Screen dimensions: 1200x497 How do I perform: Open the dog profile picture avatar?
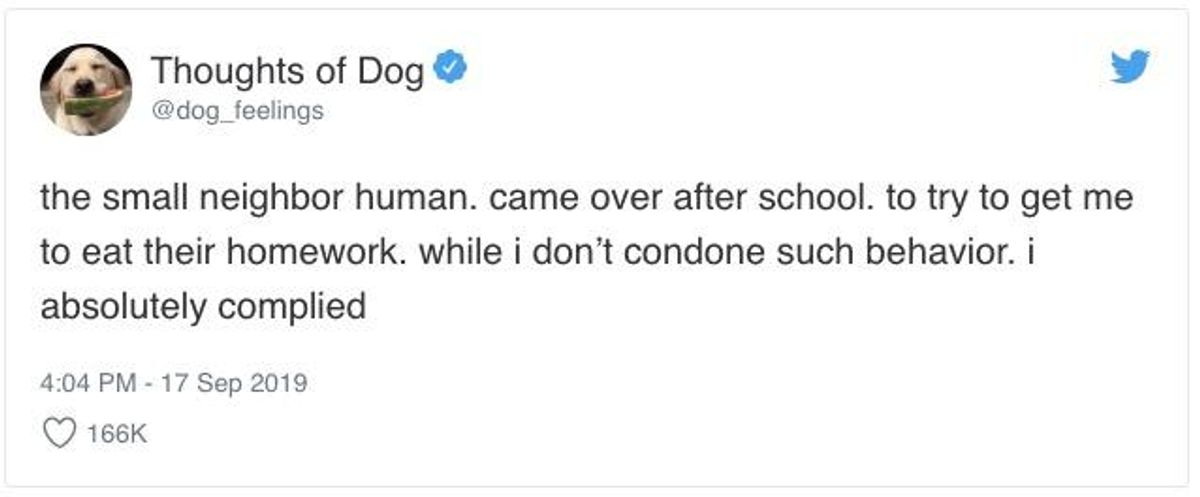coord(86,89)
